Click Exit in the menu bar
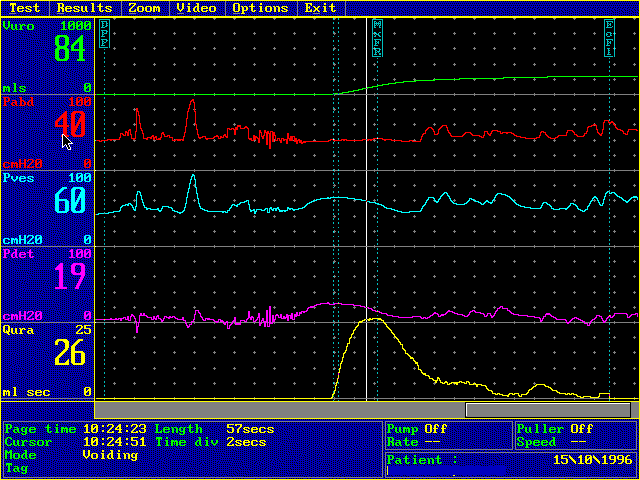The width and height of the screenshot is (640, 480). pos(320,7)
